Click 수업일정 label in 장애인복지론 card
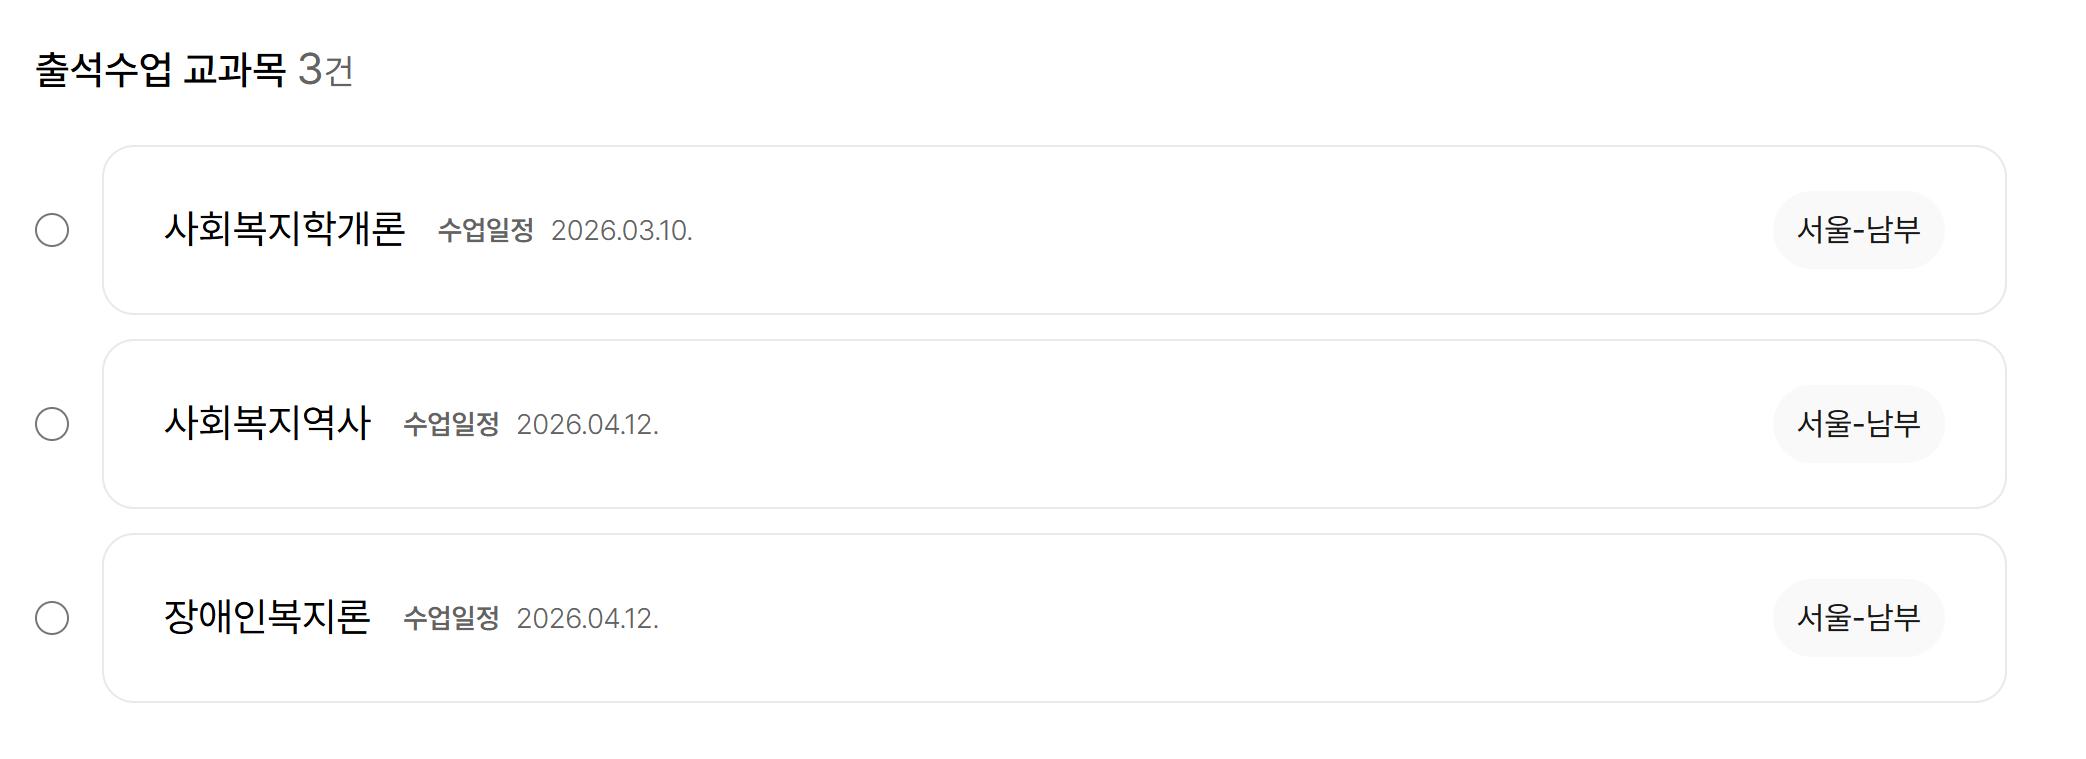 (x=451, y=619)
